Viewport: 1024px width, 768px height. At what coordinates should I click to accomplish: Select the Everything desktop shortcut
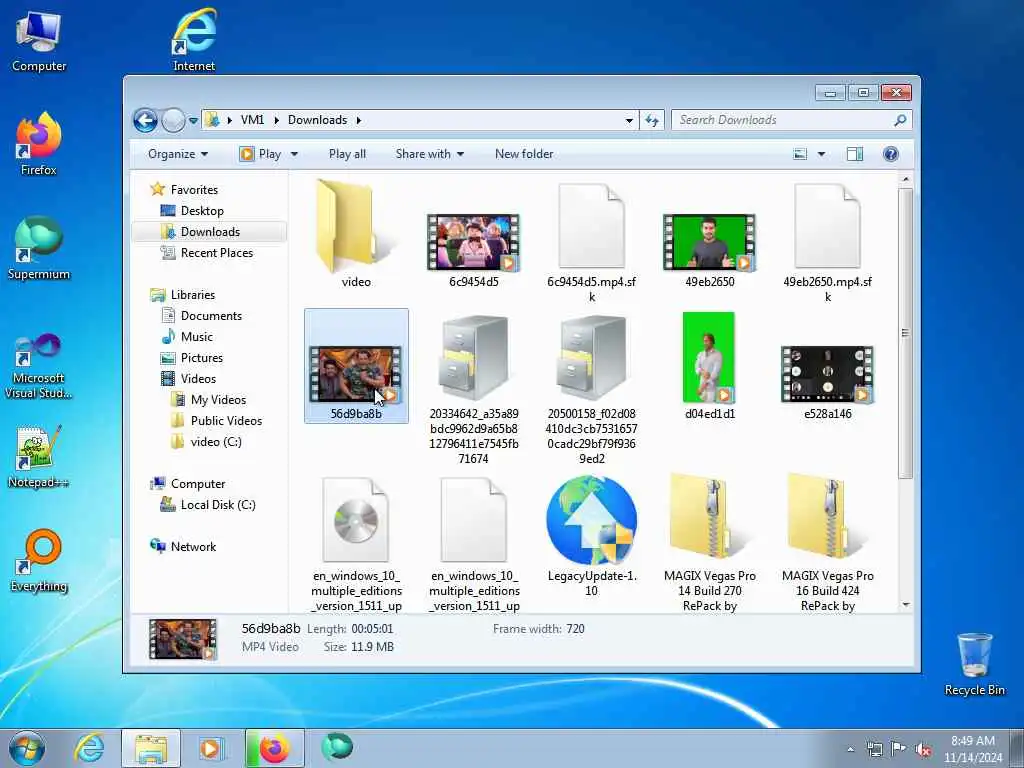pos(39,561)
